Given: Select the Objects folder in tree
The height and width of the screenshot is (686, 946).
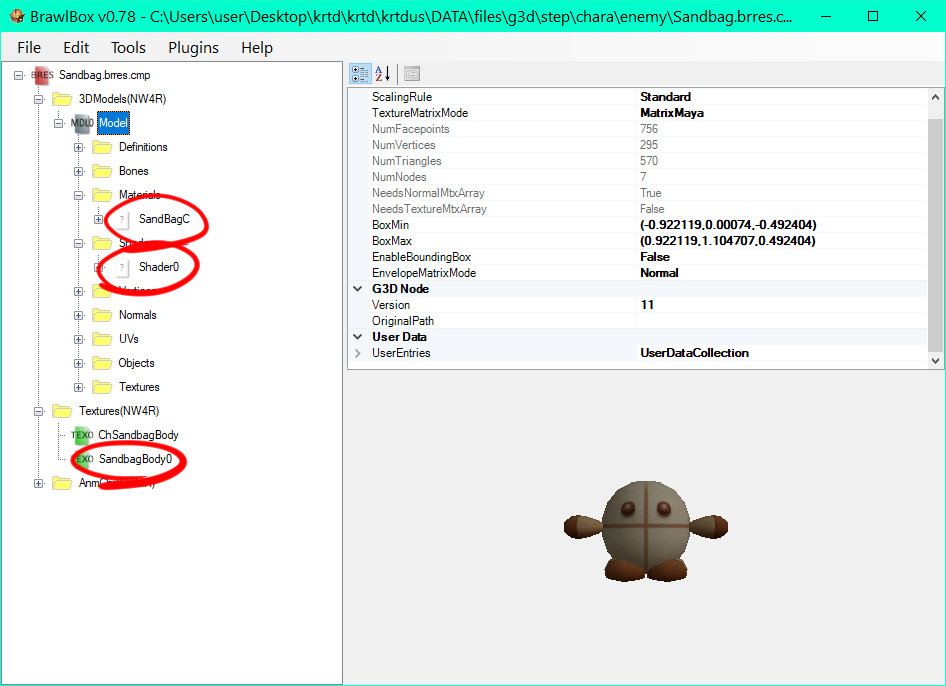Looking at the screenshot, I should [136, 363].
